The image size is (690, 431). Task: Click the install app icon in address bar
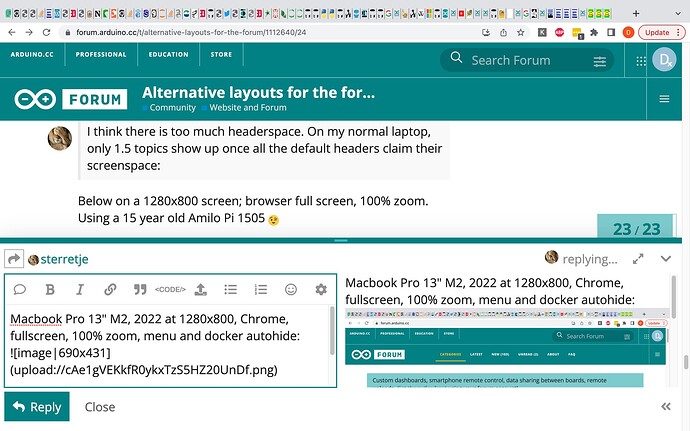[x=486, y=32]
